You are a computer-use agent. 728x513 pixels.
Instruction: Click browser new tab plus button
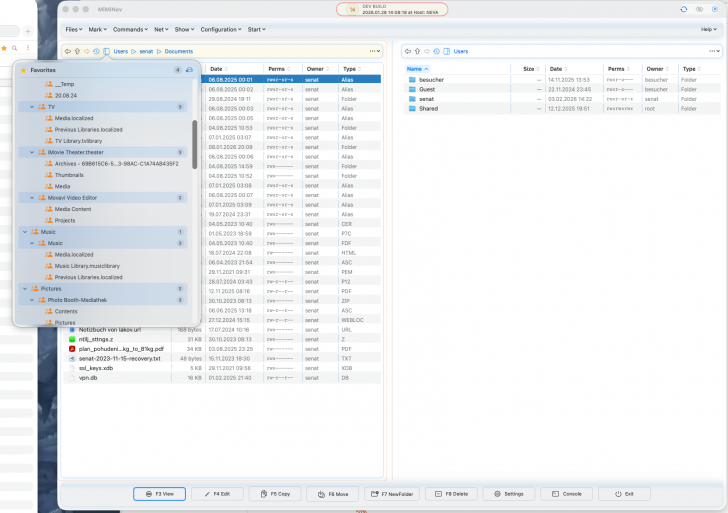pos(28,32)
